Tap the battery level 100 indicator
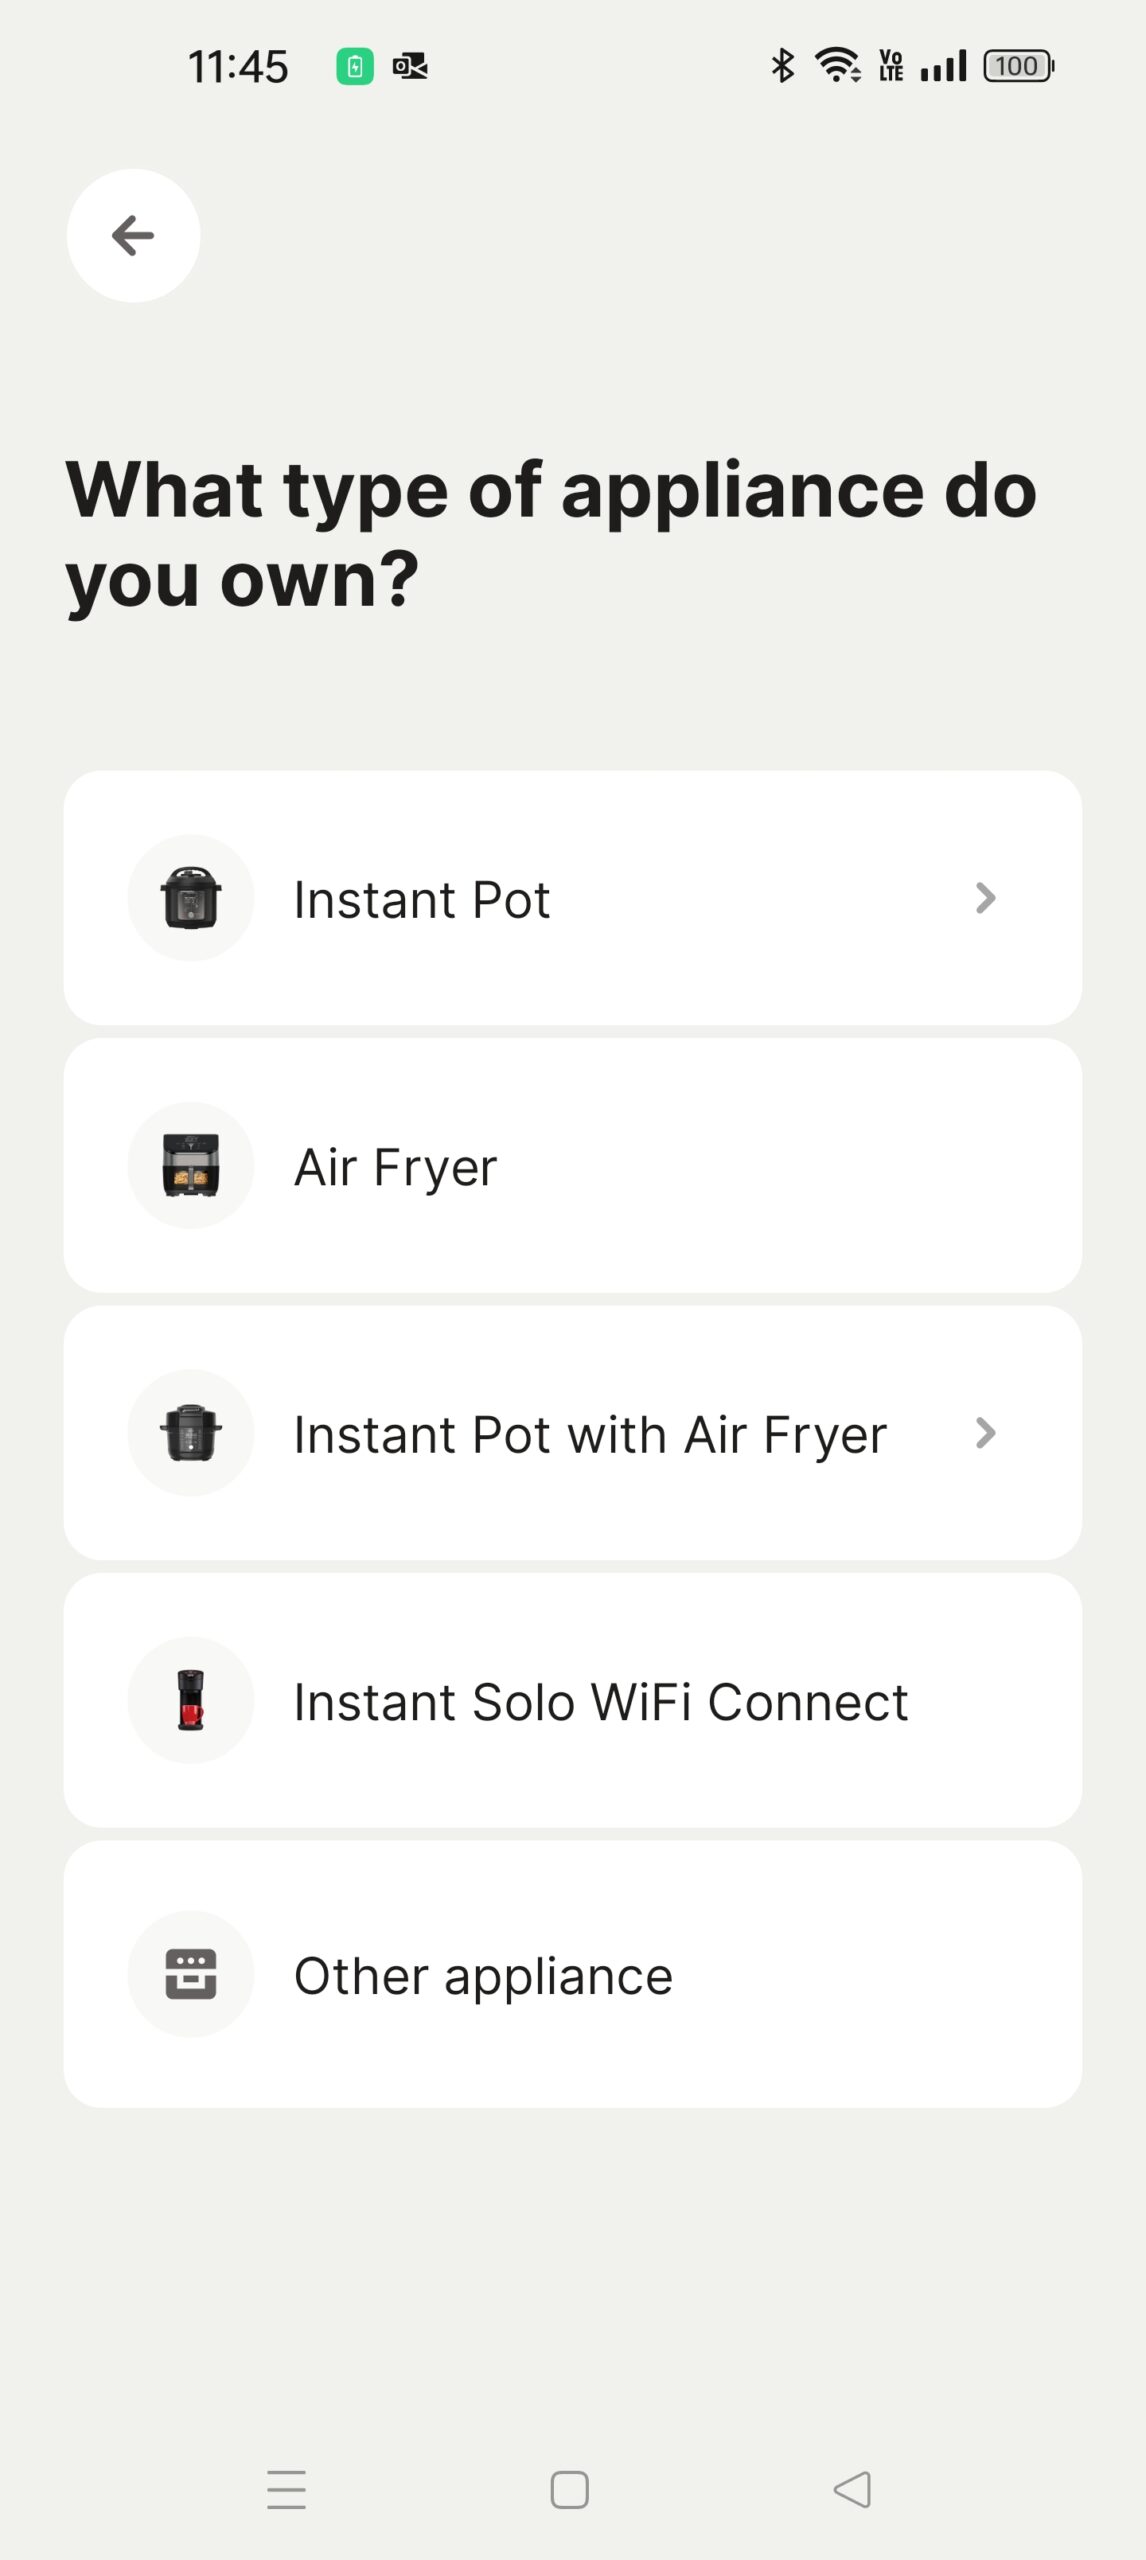The width and height of the screenshot is (1146, 2560). coord(1018,66)
